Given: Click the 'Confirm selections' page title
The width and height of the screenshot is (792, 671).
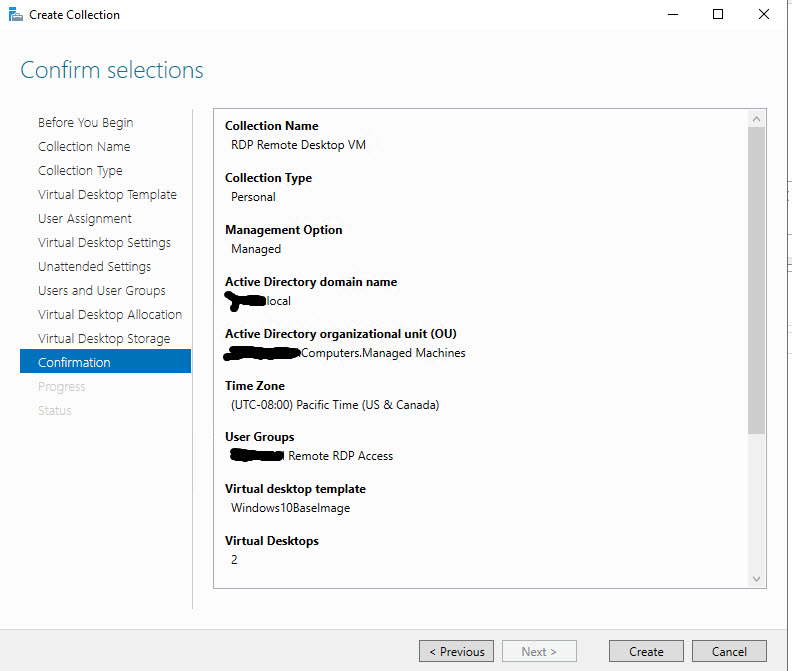Looking at the screenshot, I should click(x=112, y=70).
